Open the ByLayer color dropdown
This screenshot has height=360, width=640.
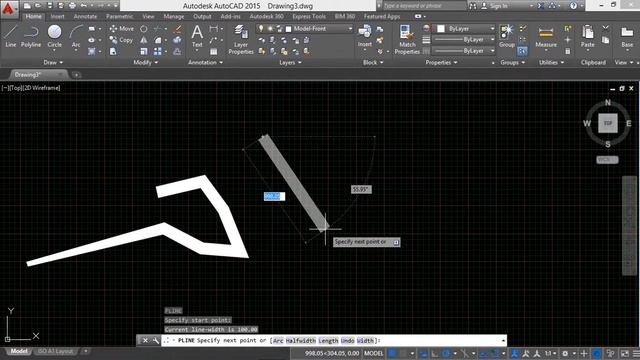pyautogui.click(x=465, y=29)
